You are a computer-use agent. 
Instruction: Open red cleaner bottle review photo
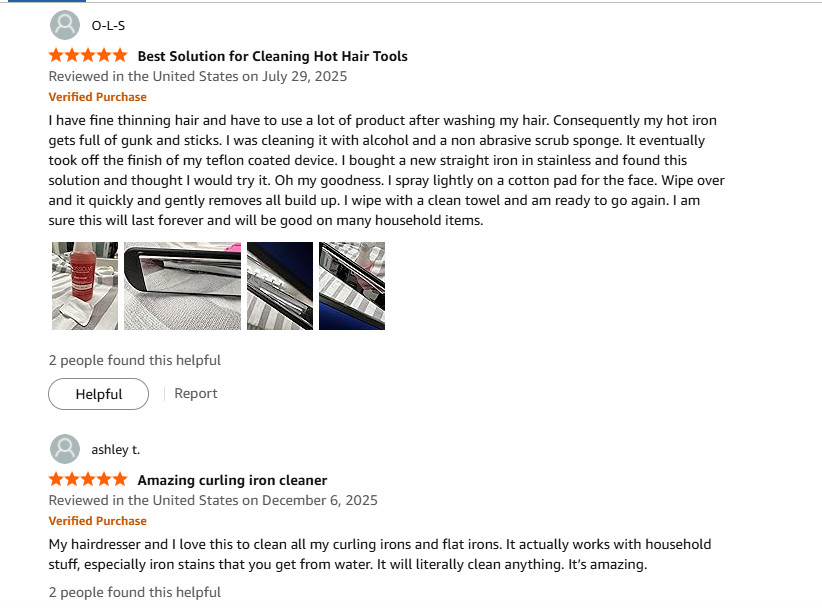click(85, 286)
